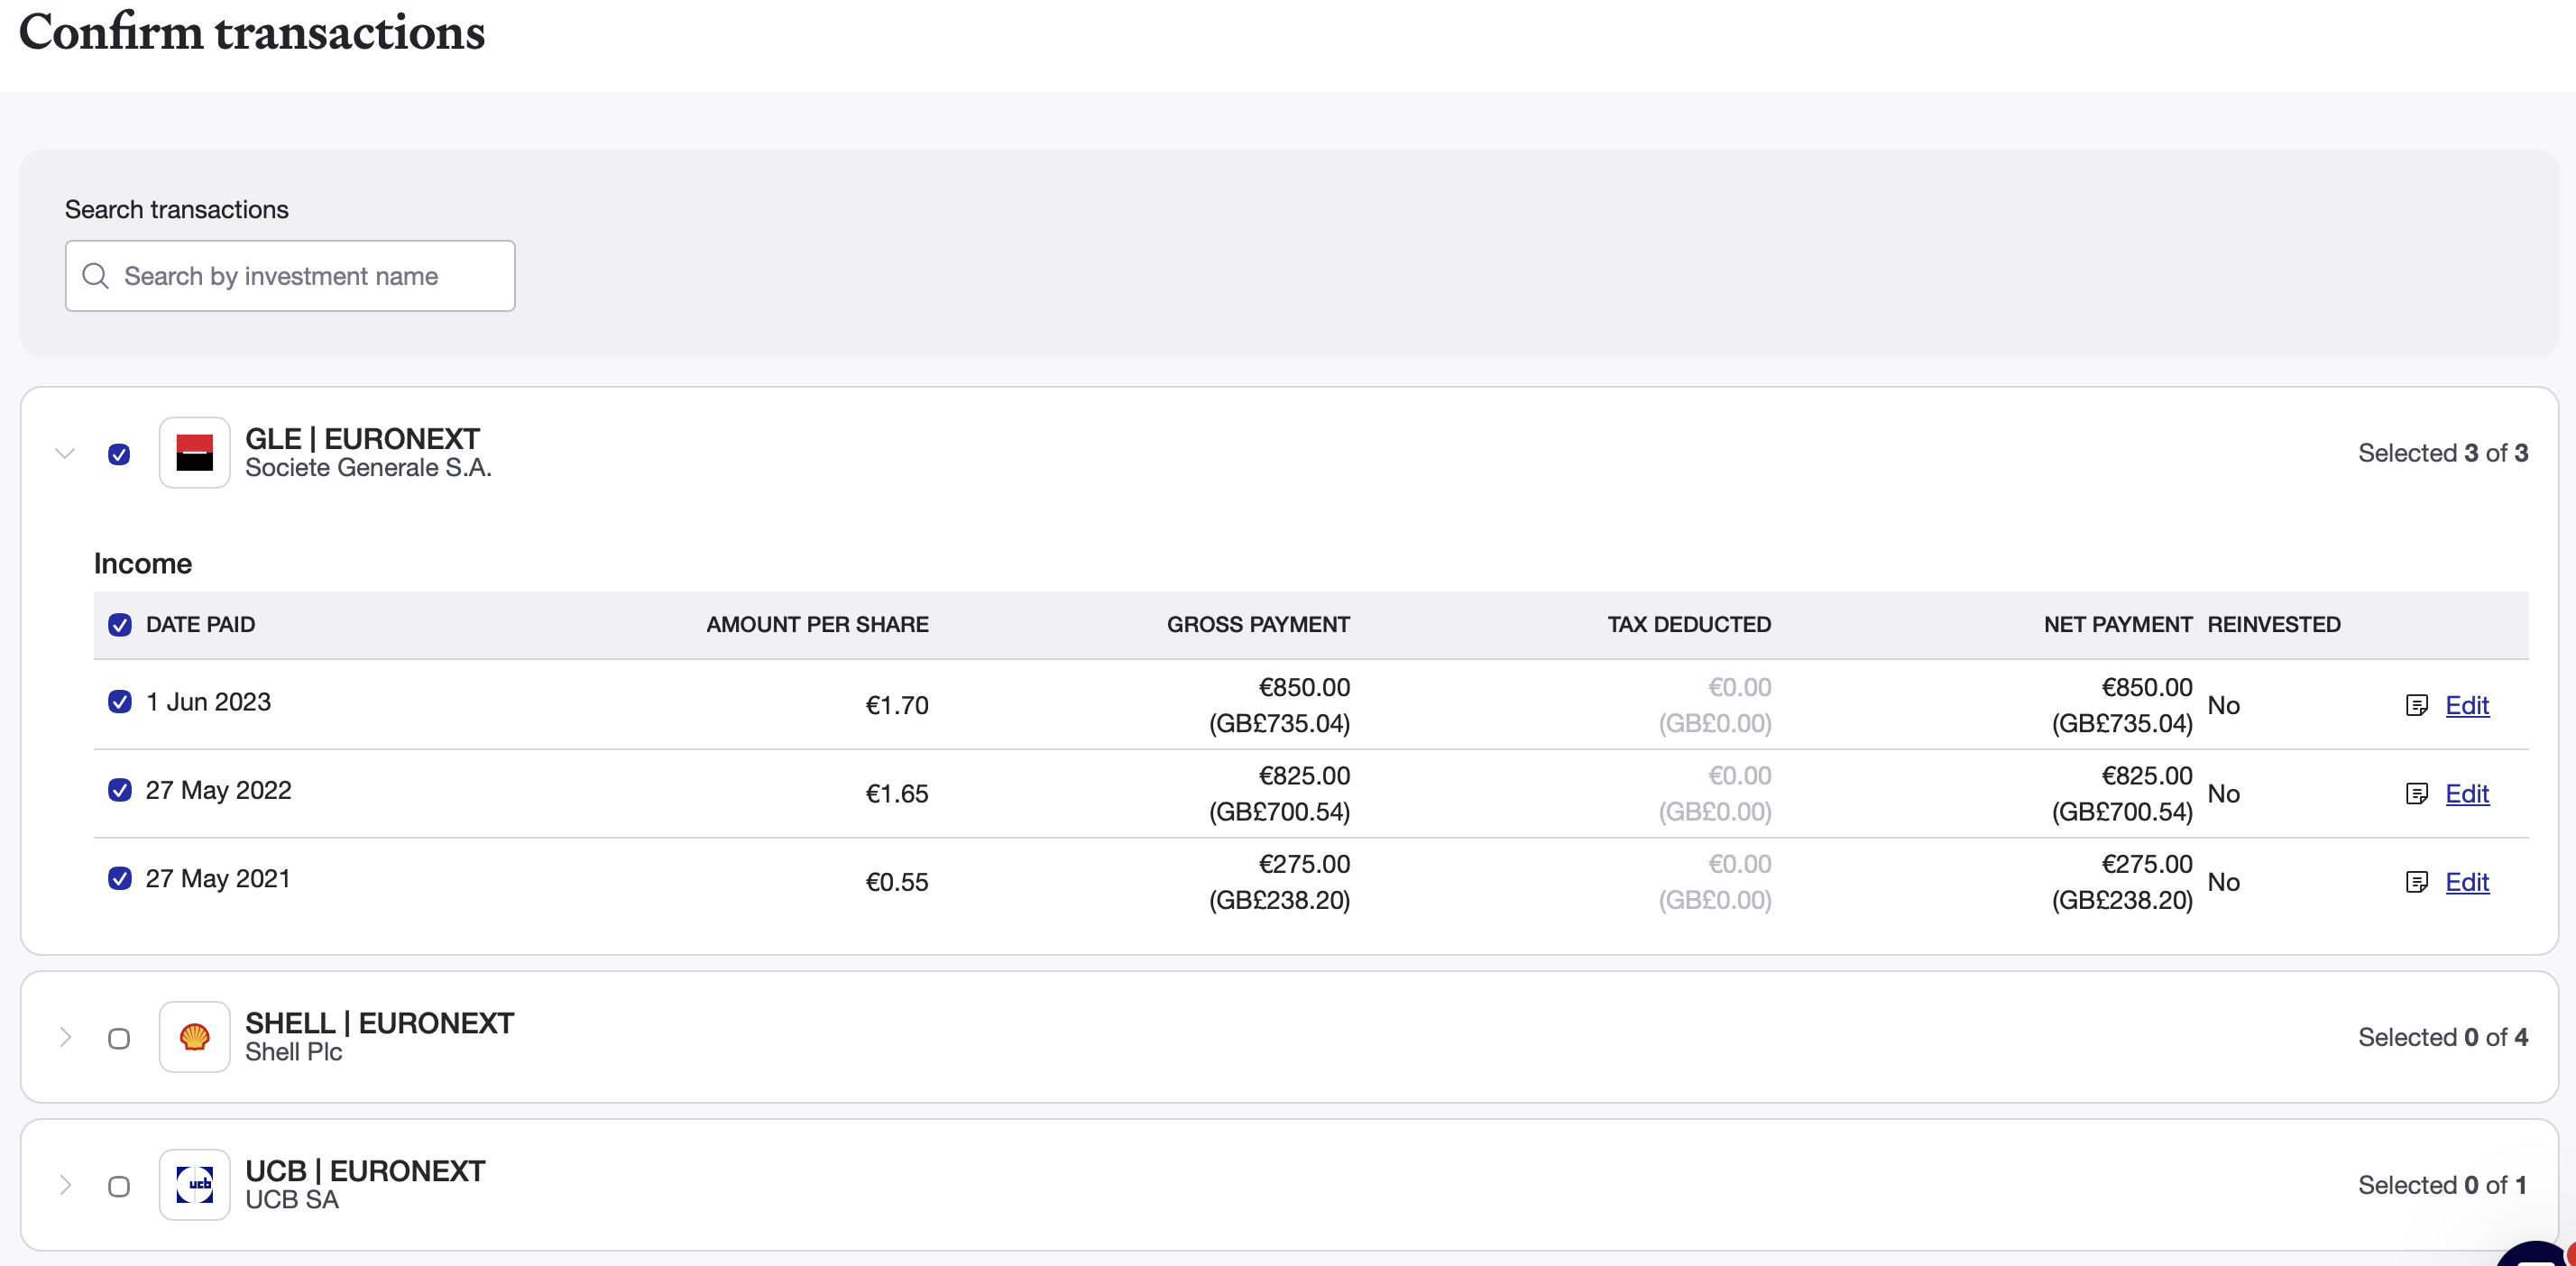Focus the Search by investment name field

pos(290,276)
